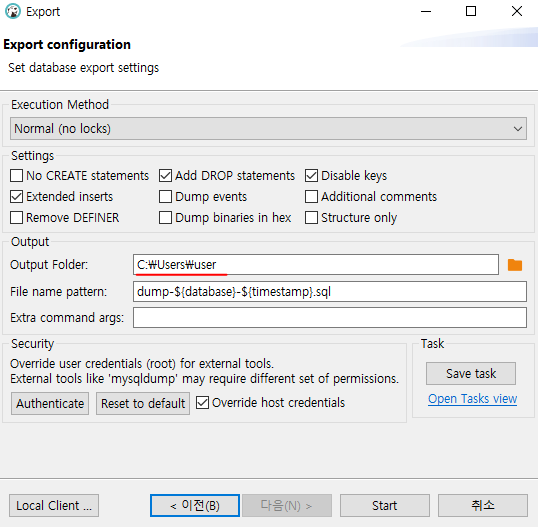Screen dimensions: 538x527
Task: Click the Local Client button
Action: tap(54, 505)
